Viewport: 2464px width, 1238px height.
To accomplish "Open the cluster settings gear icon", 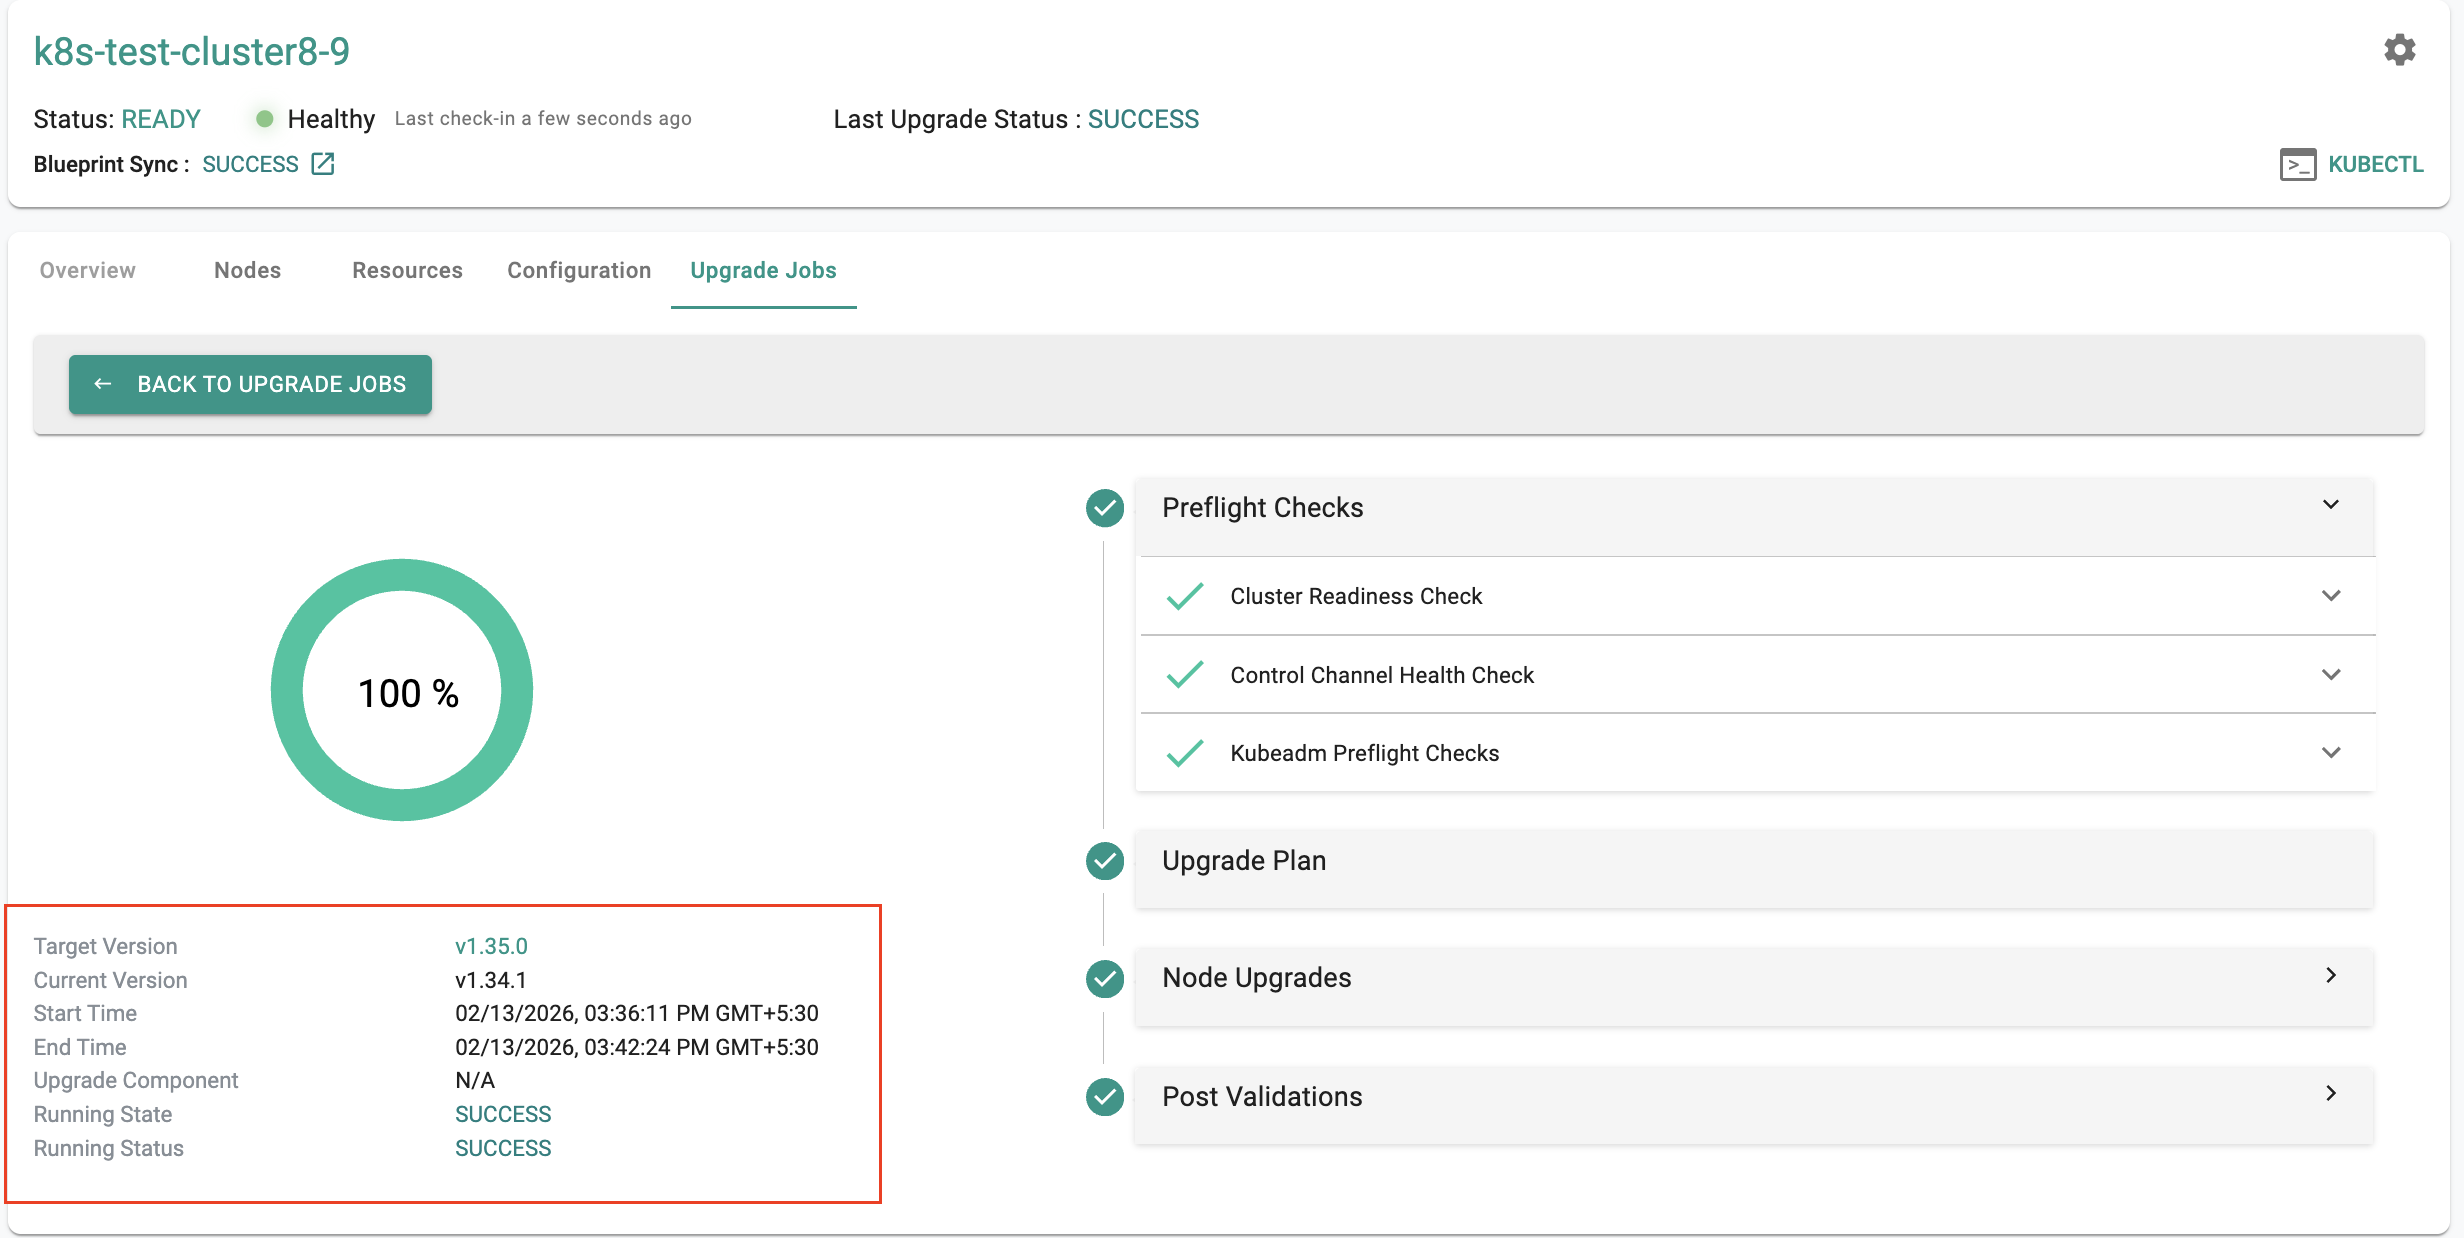I will tap(2399, 50).
